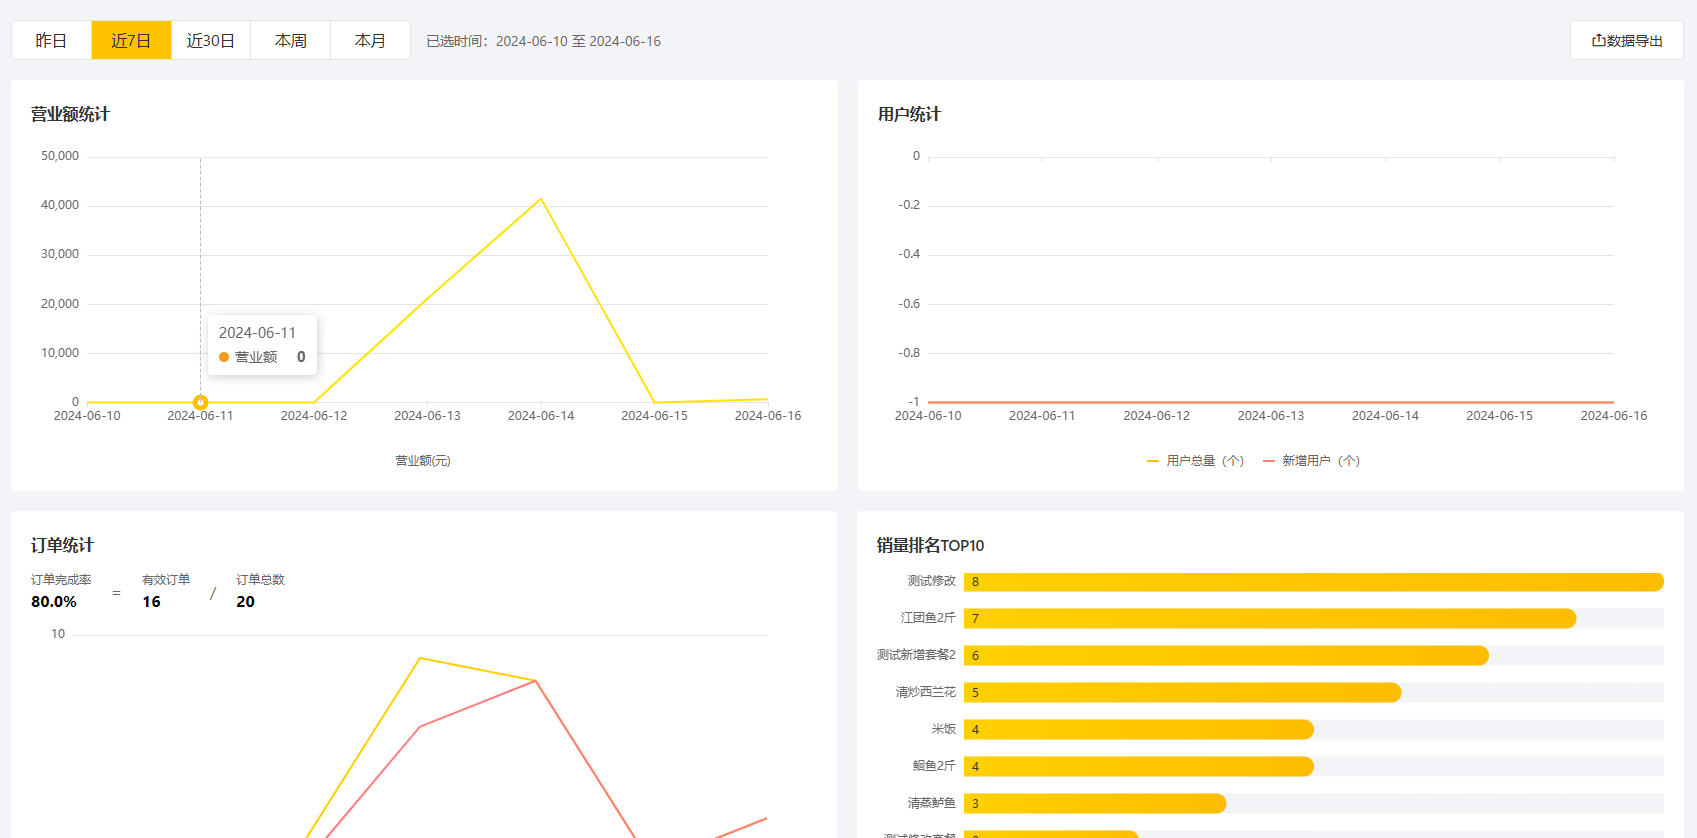
Task: Click the 销量排名TOP10 panel title
Action: click(x=930, y=545)
